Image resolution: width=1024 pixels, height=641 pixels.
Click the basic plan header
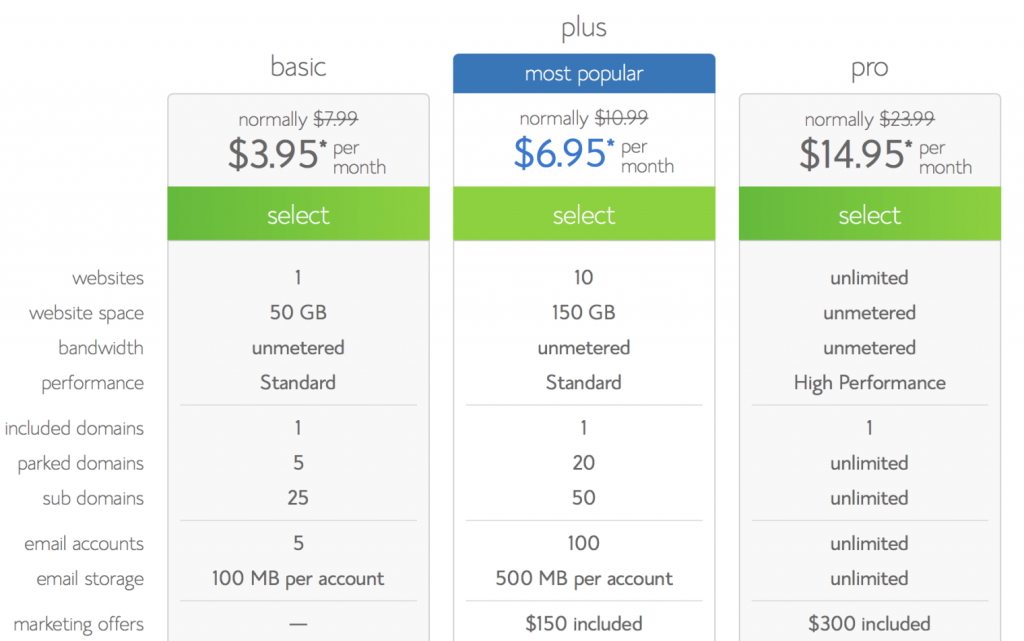tap(298, 67)
